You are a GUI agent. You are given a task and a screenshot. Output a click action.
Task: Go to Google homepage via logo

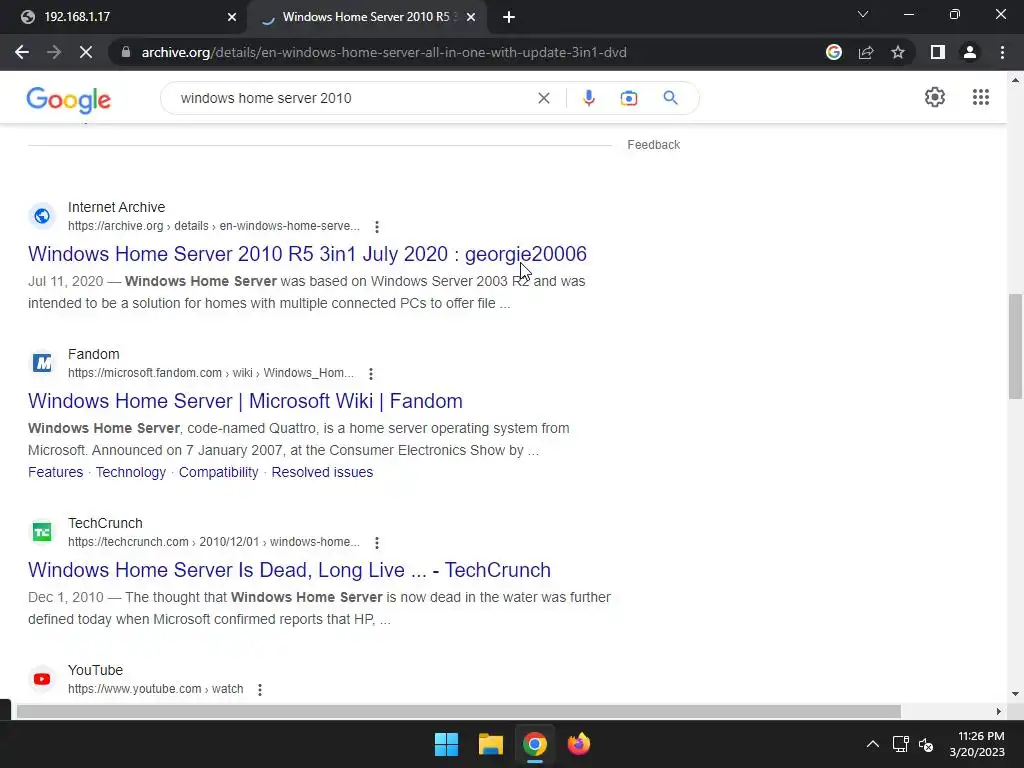click(x=69, y=100)
